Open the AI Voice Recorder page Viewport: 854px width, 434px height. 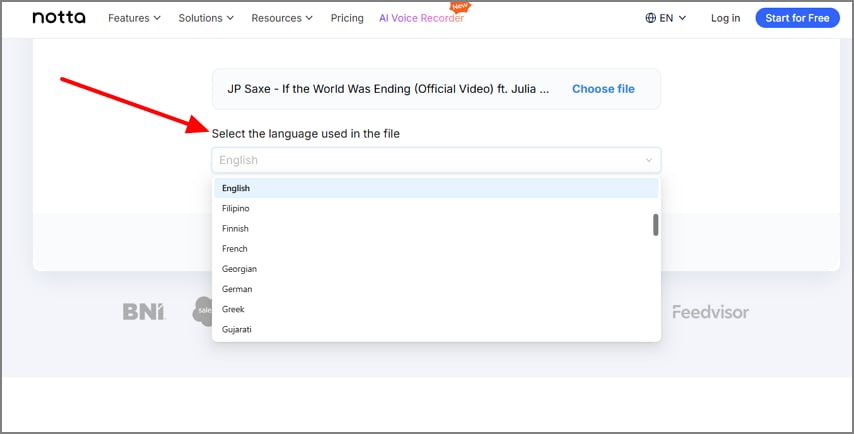tap(422, 18)
